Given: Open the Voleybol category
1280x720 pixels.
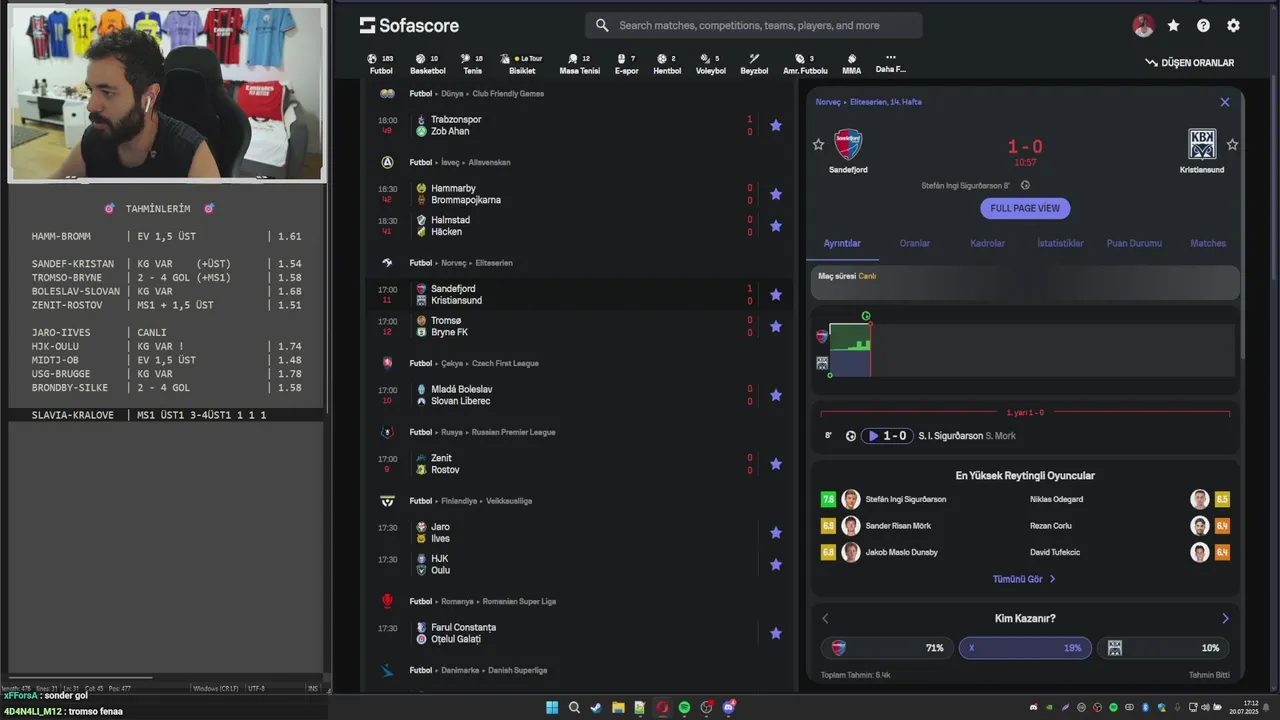Looking at the screenshot, I should [711, 64].
